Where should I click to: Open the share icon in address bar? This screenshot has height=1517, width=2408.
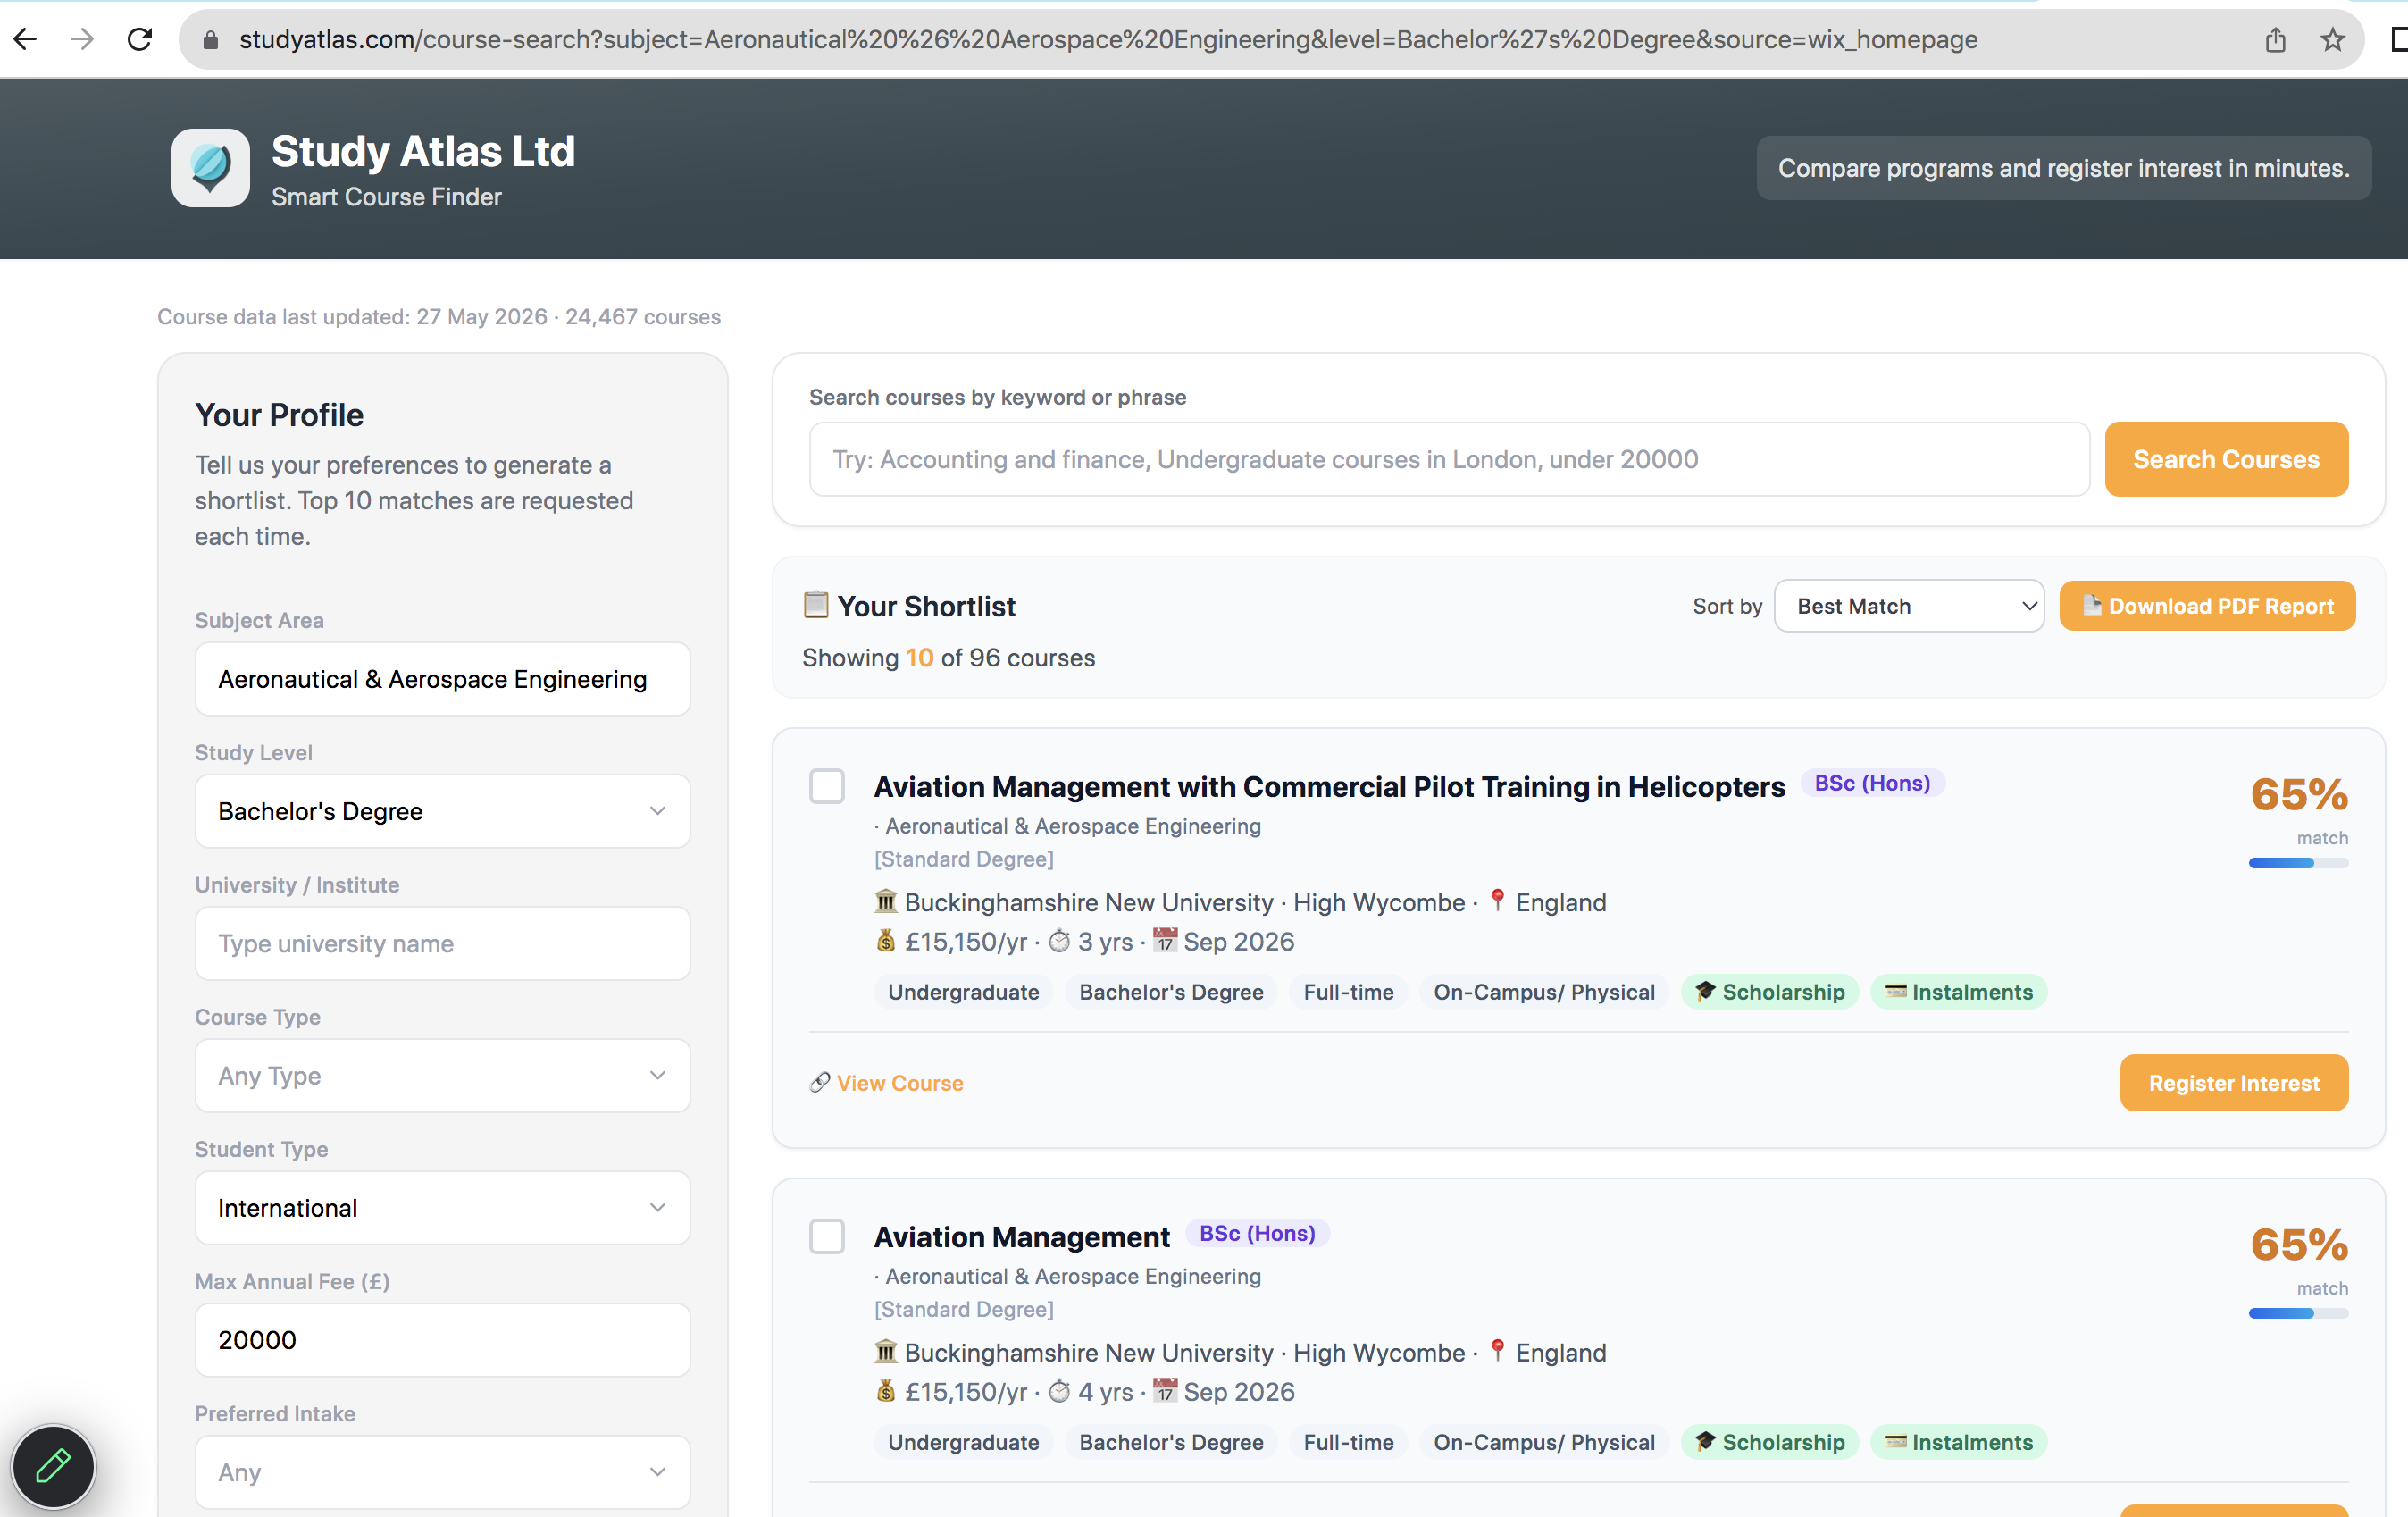coord(2275,39)
